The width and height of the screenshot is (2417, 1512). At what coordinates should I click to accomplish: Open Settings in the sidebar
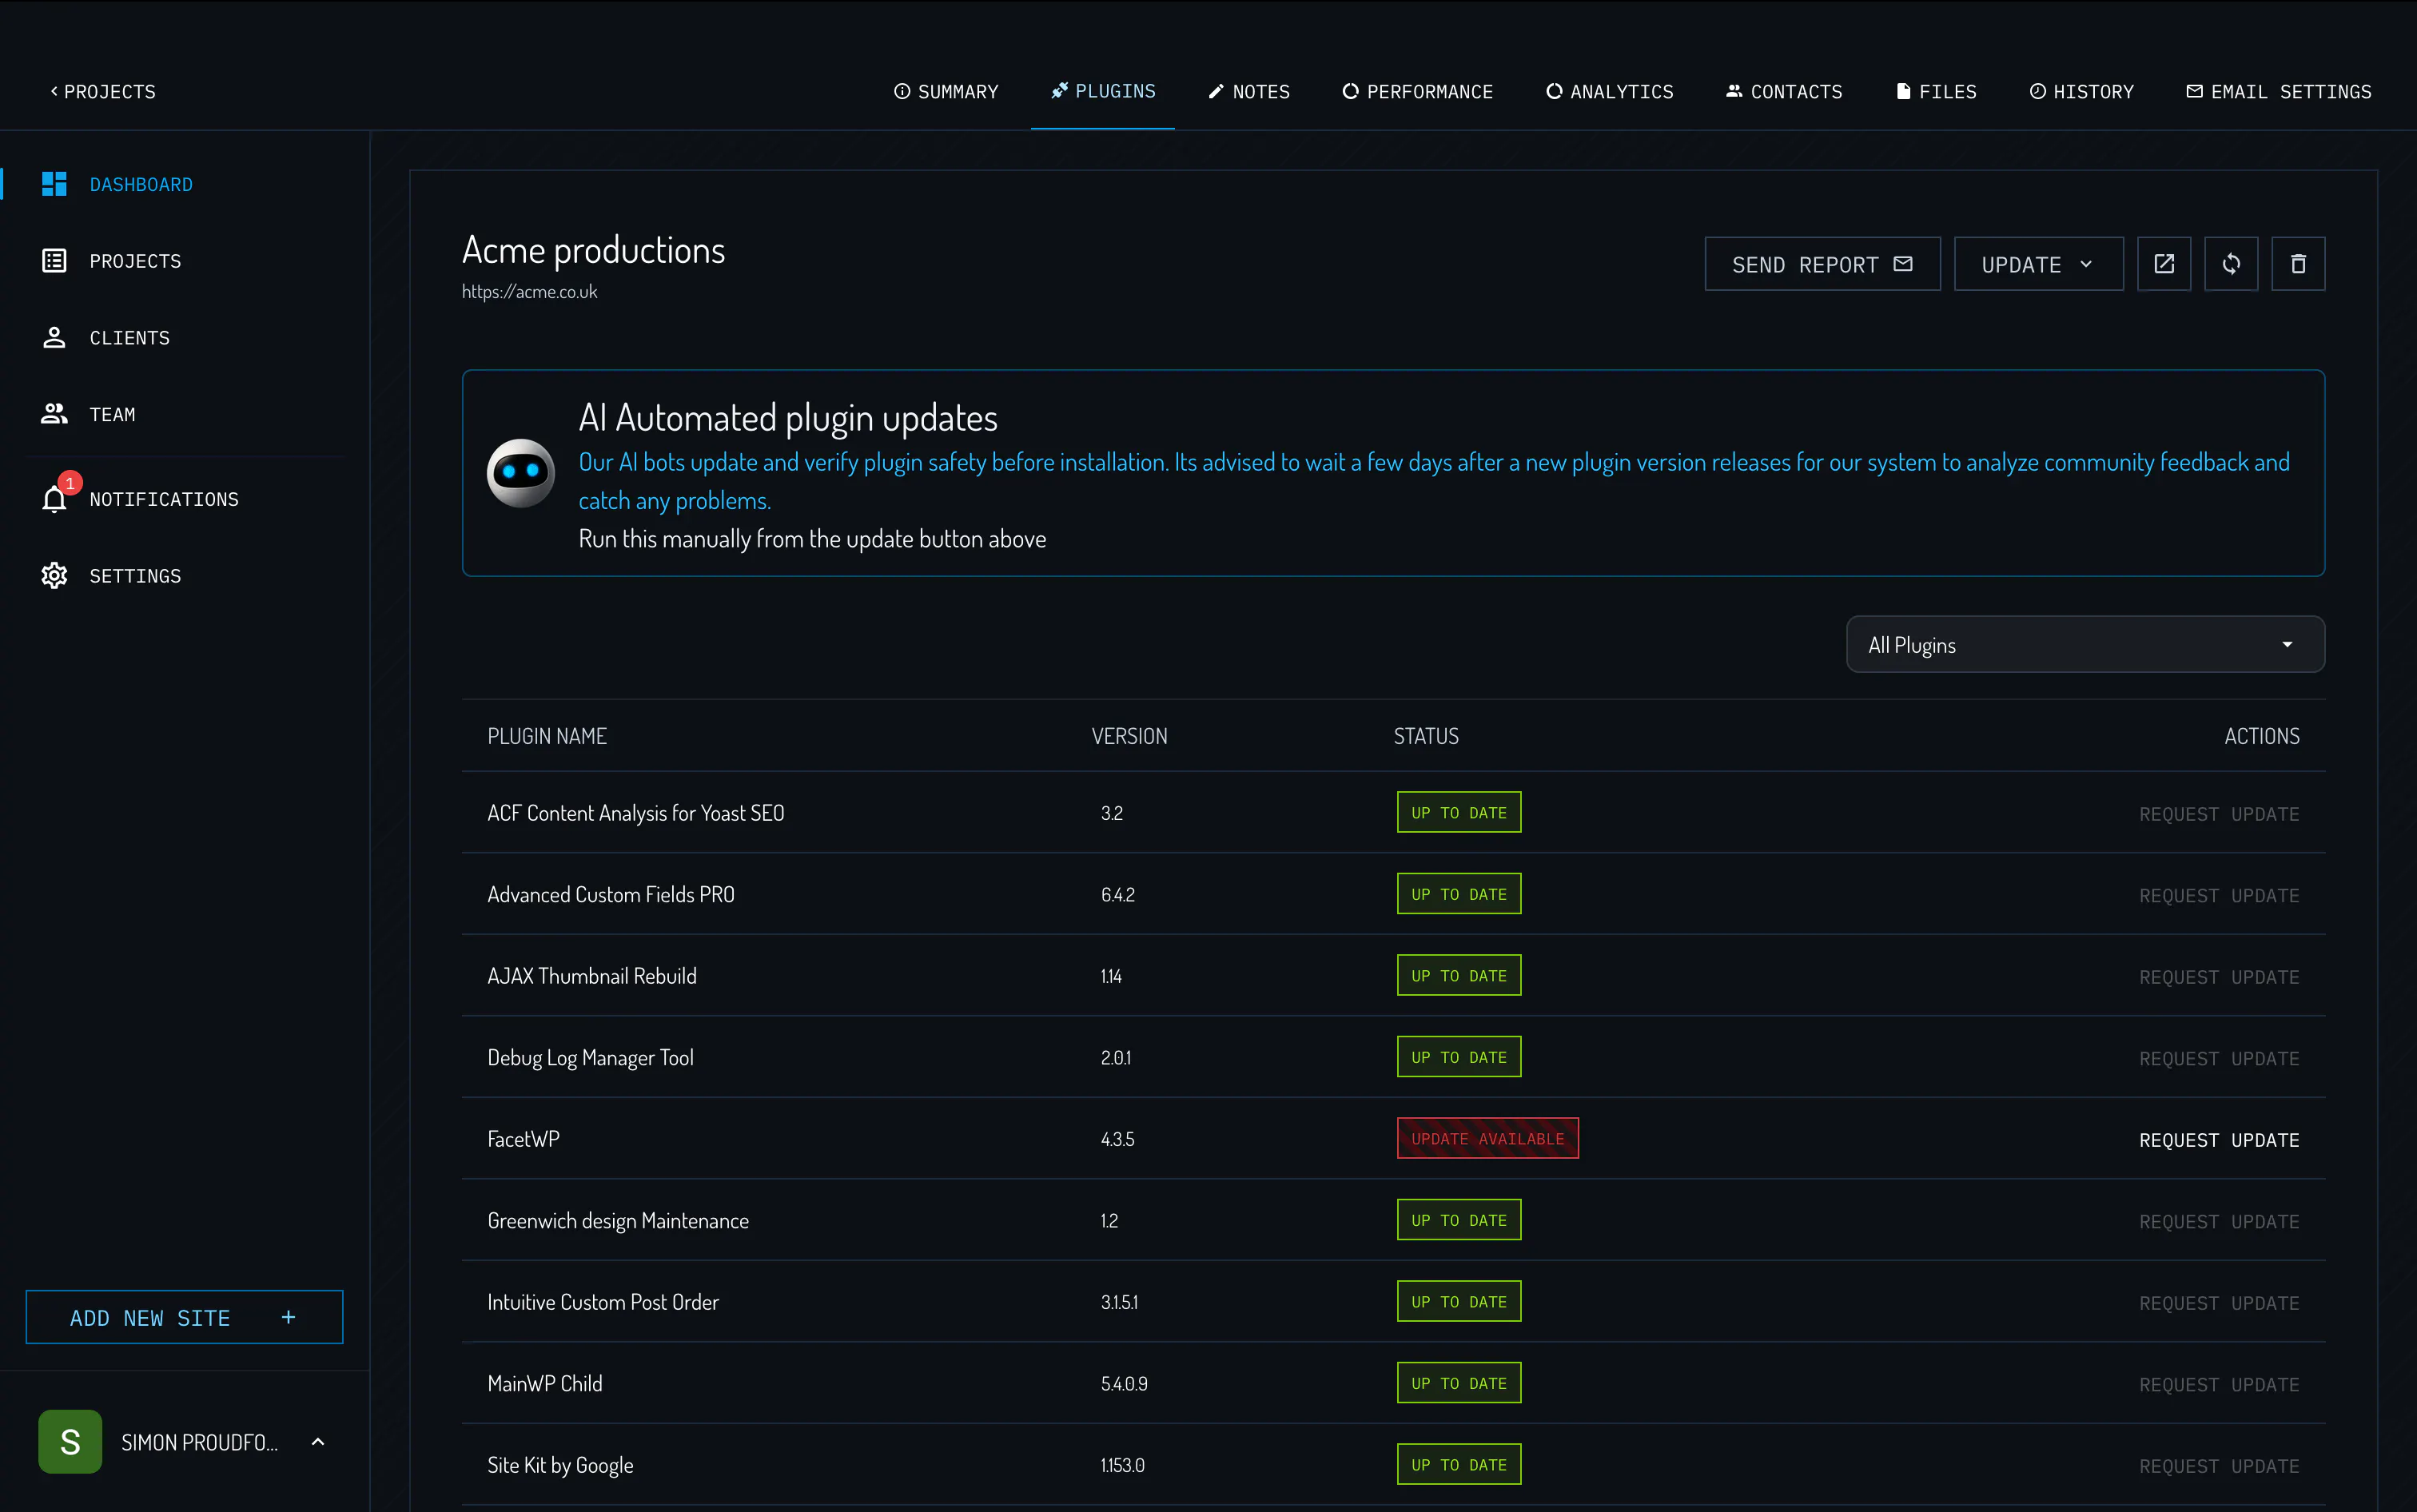point(135,576)
